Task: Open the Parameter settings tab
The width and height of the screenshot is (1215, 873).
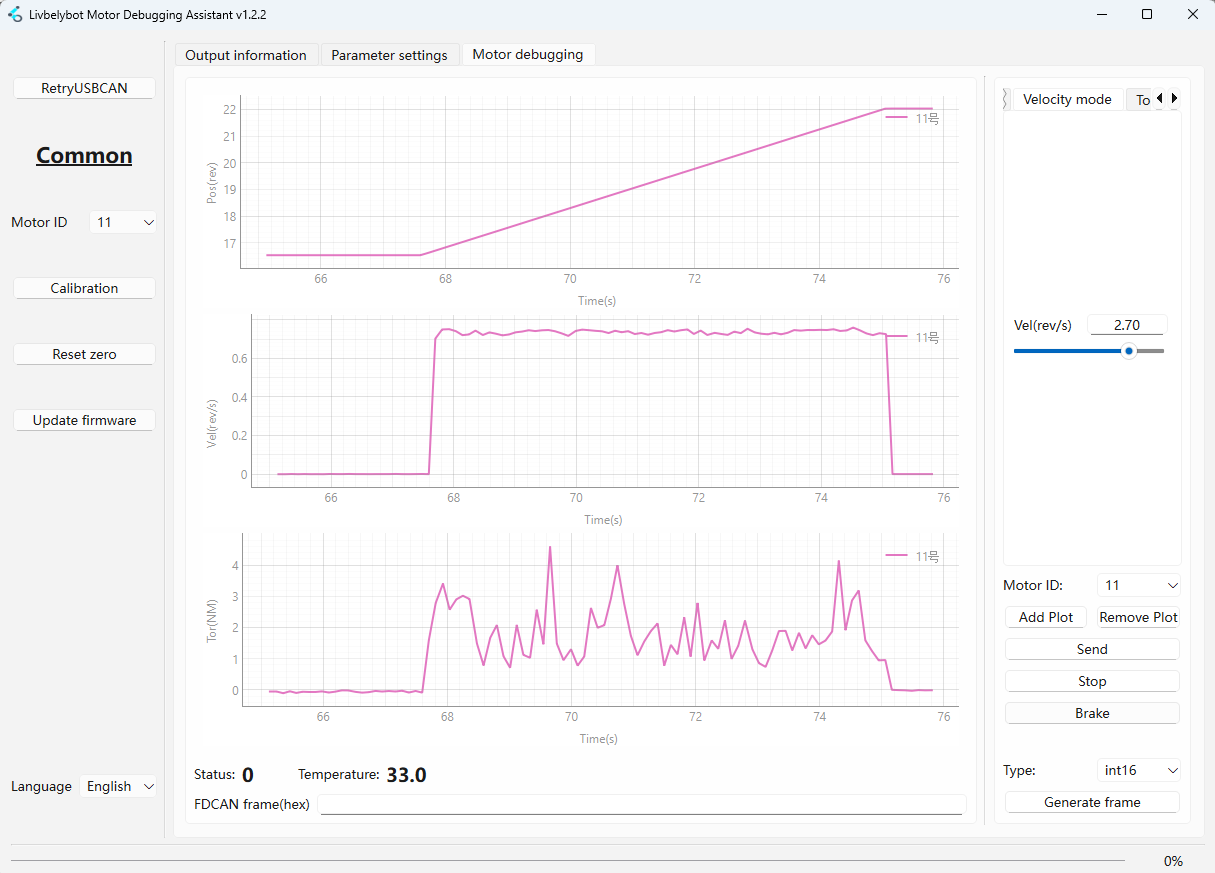Action: [x=389, y=55]
